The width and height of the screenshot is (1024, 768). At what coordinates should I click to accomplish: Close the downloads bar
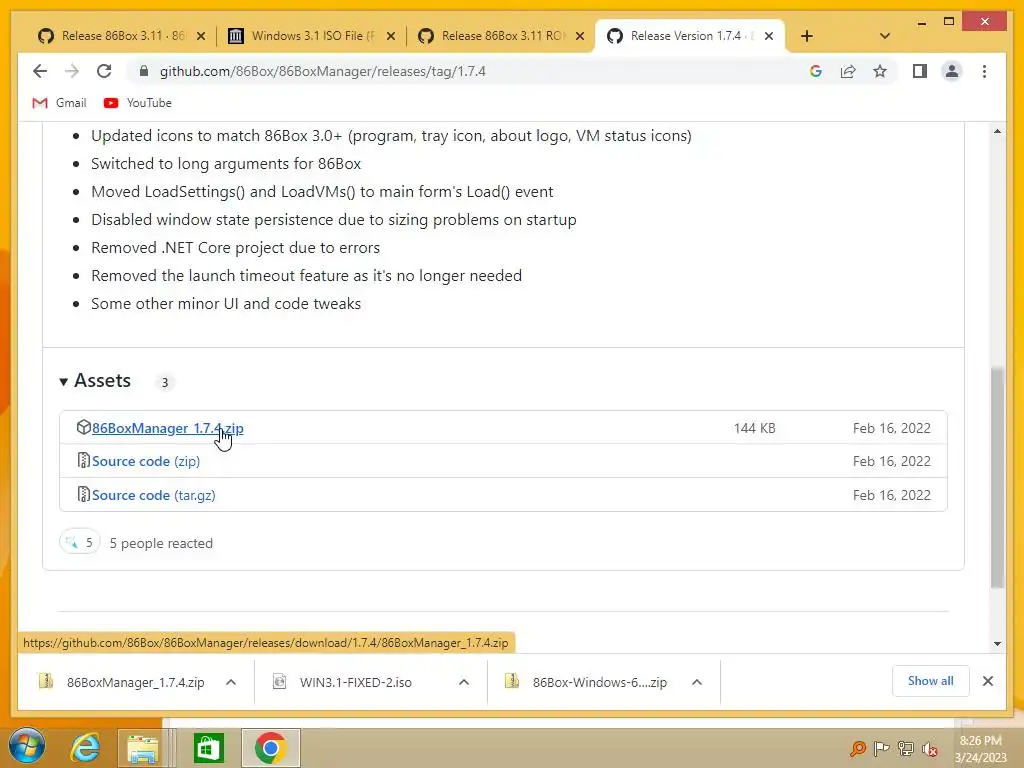point(987,681)
